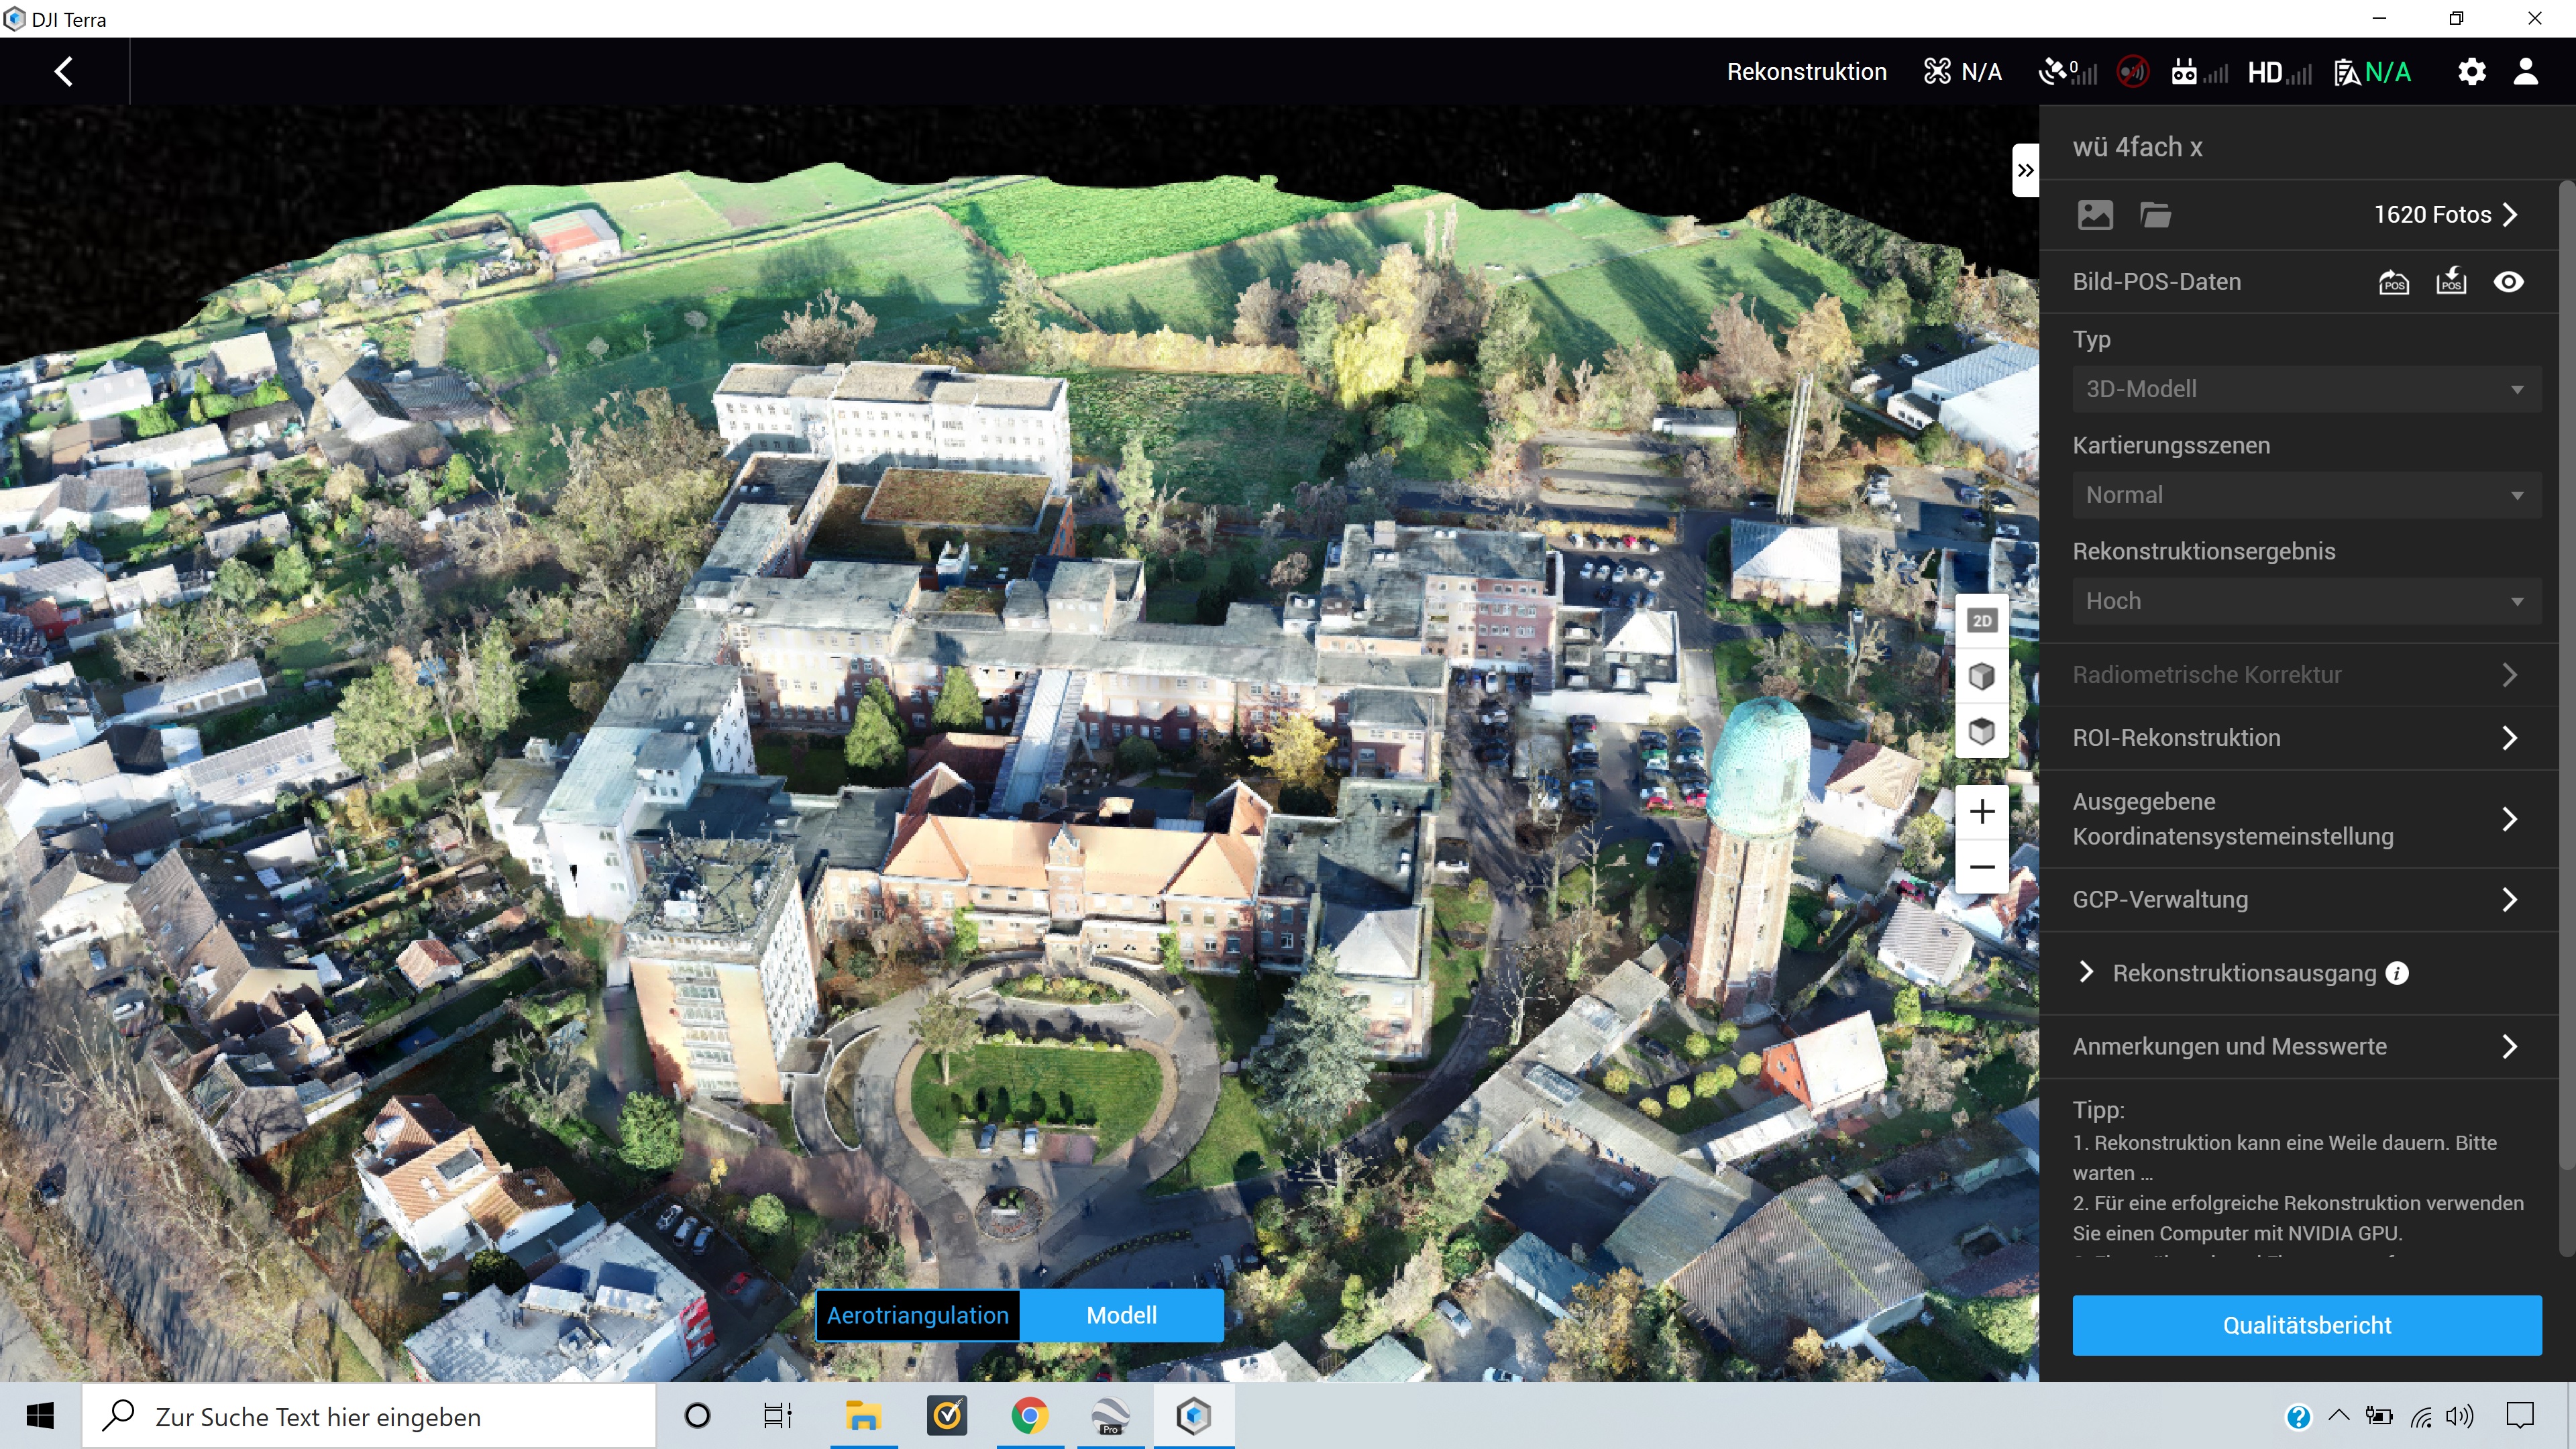Click the remote controller signal icon
The width and height of the screenshot is (2576, 1449).
pos(2198,72)
